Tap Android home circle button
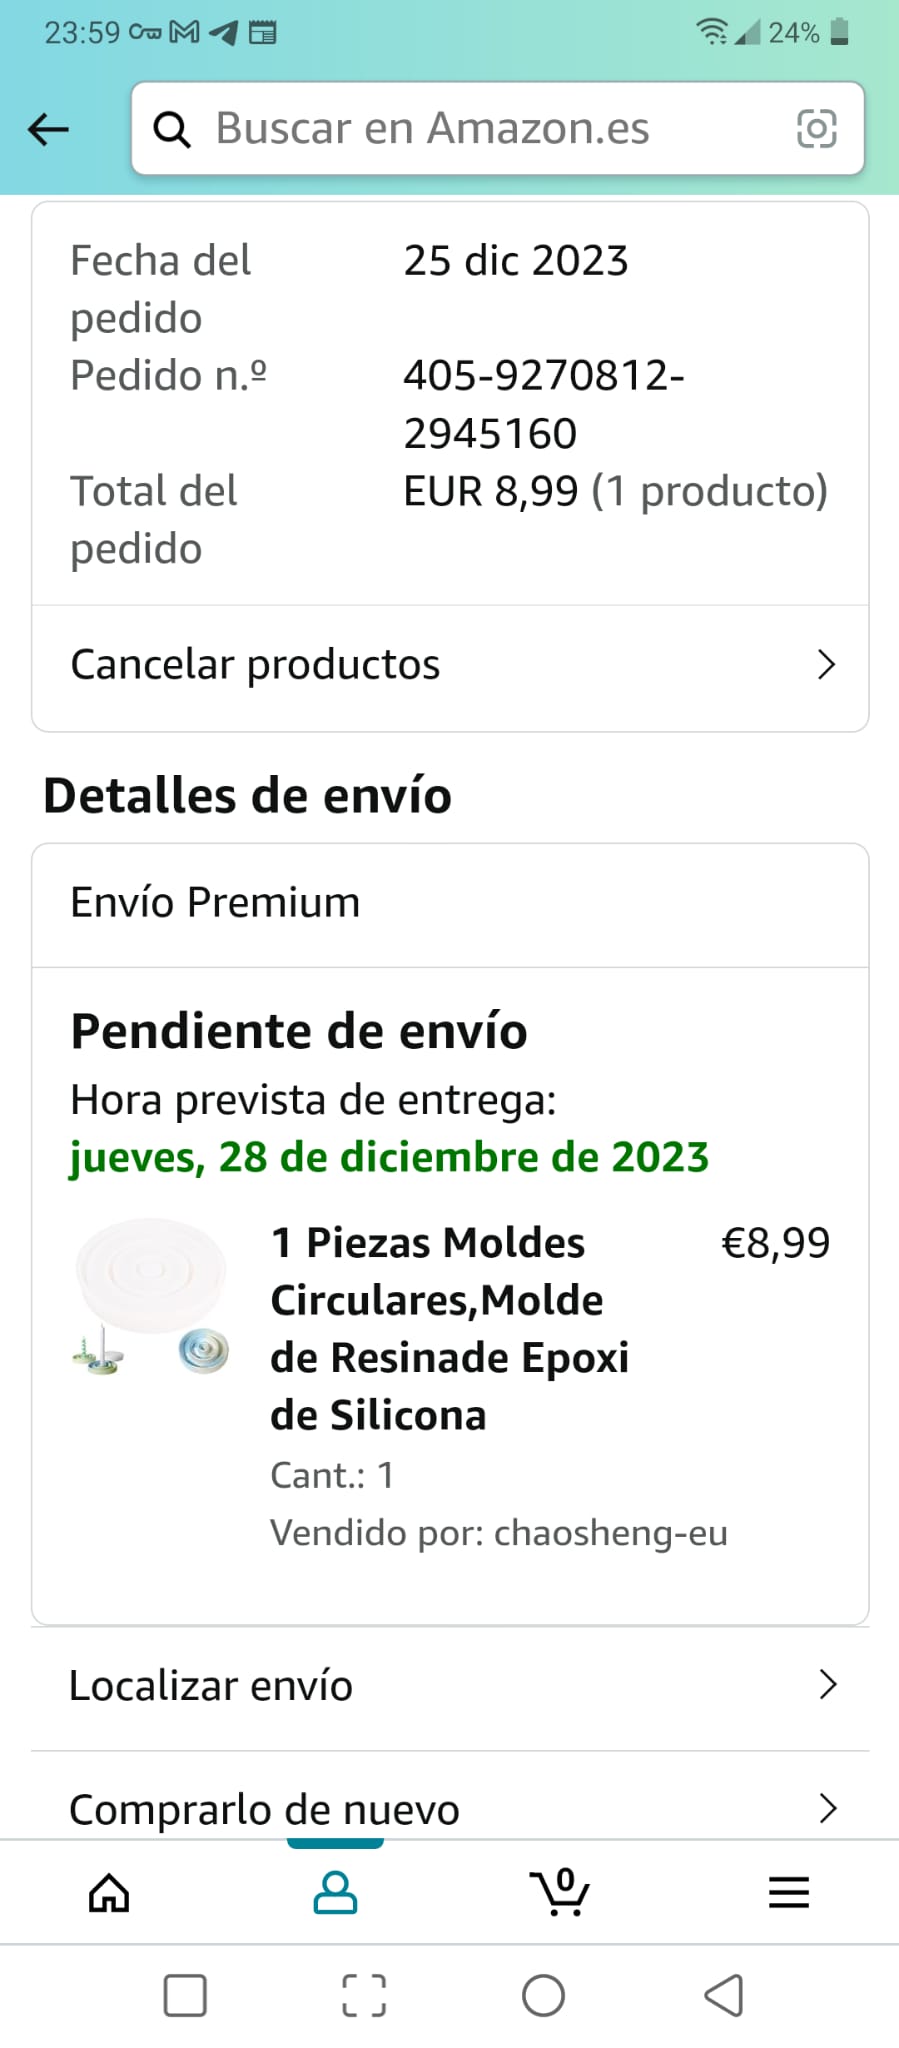899x2048 pixels. point(543,1996)
